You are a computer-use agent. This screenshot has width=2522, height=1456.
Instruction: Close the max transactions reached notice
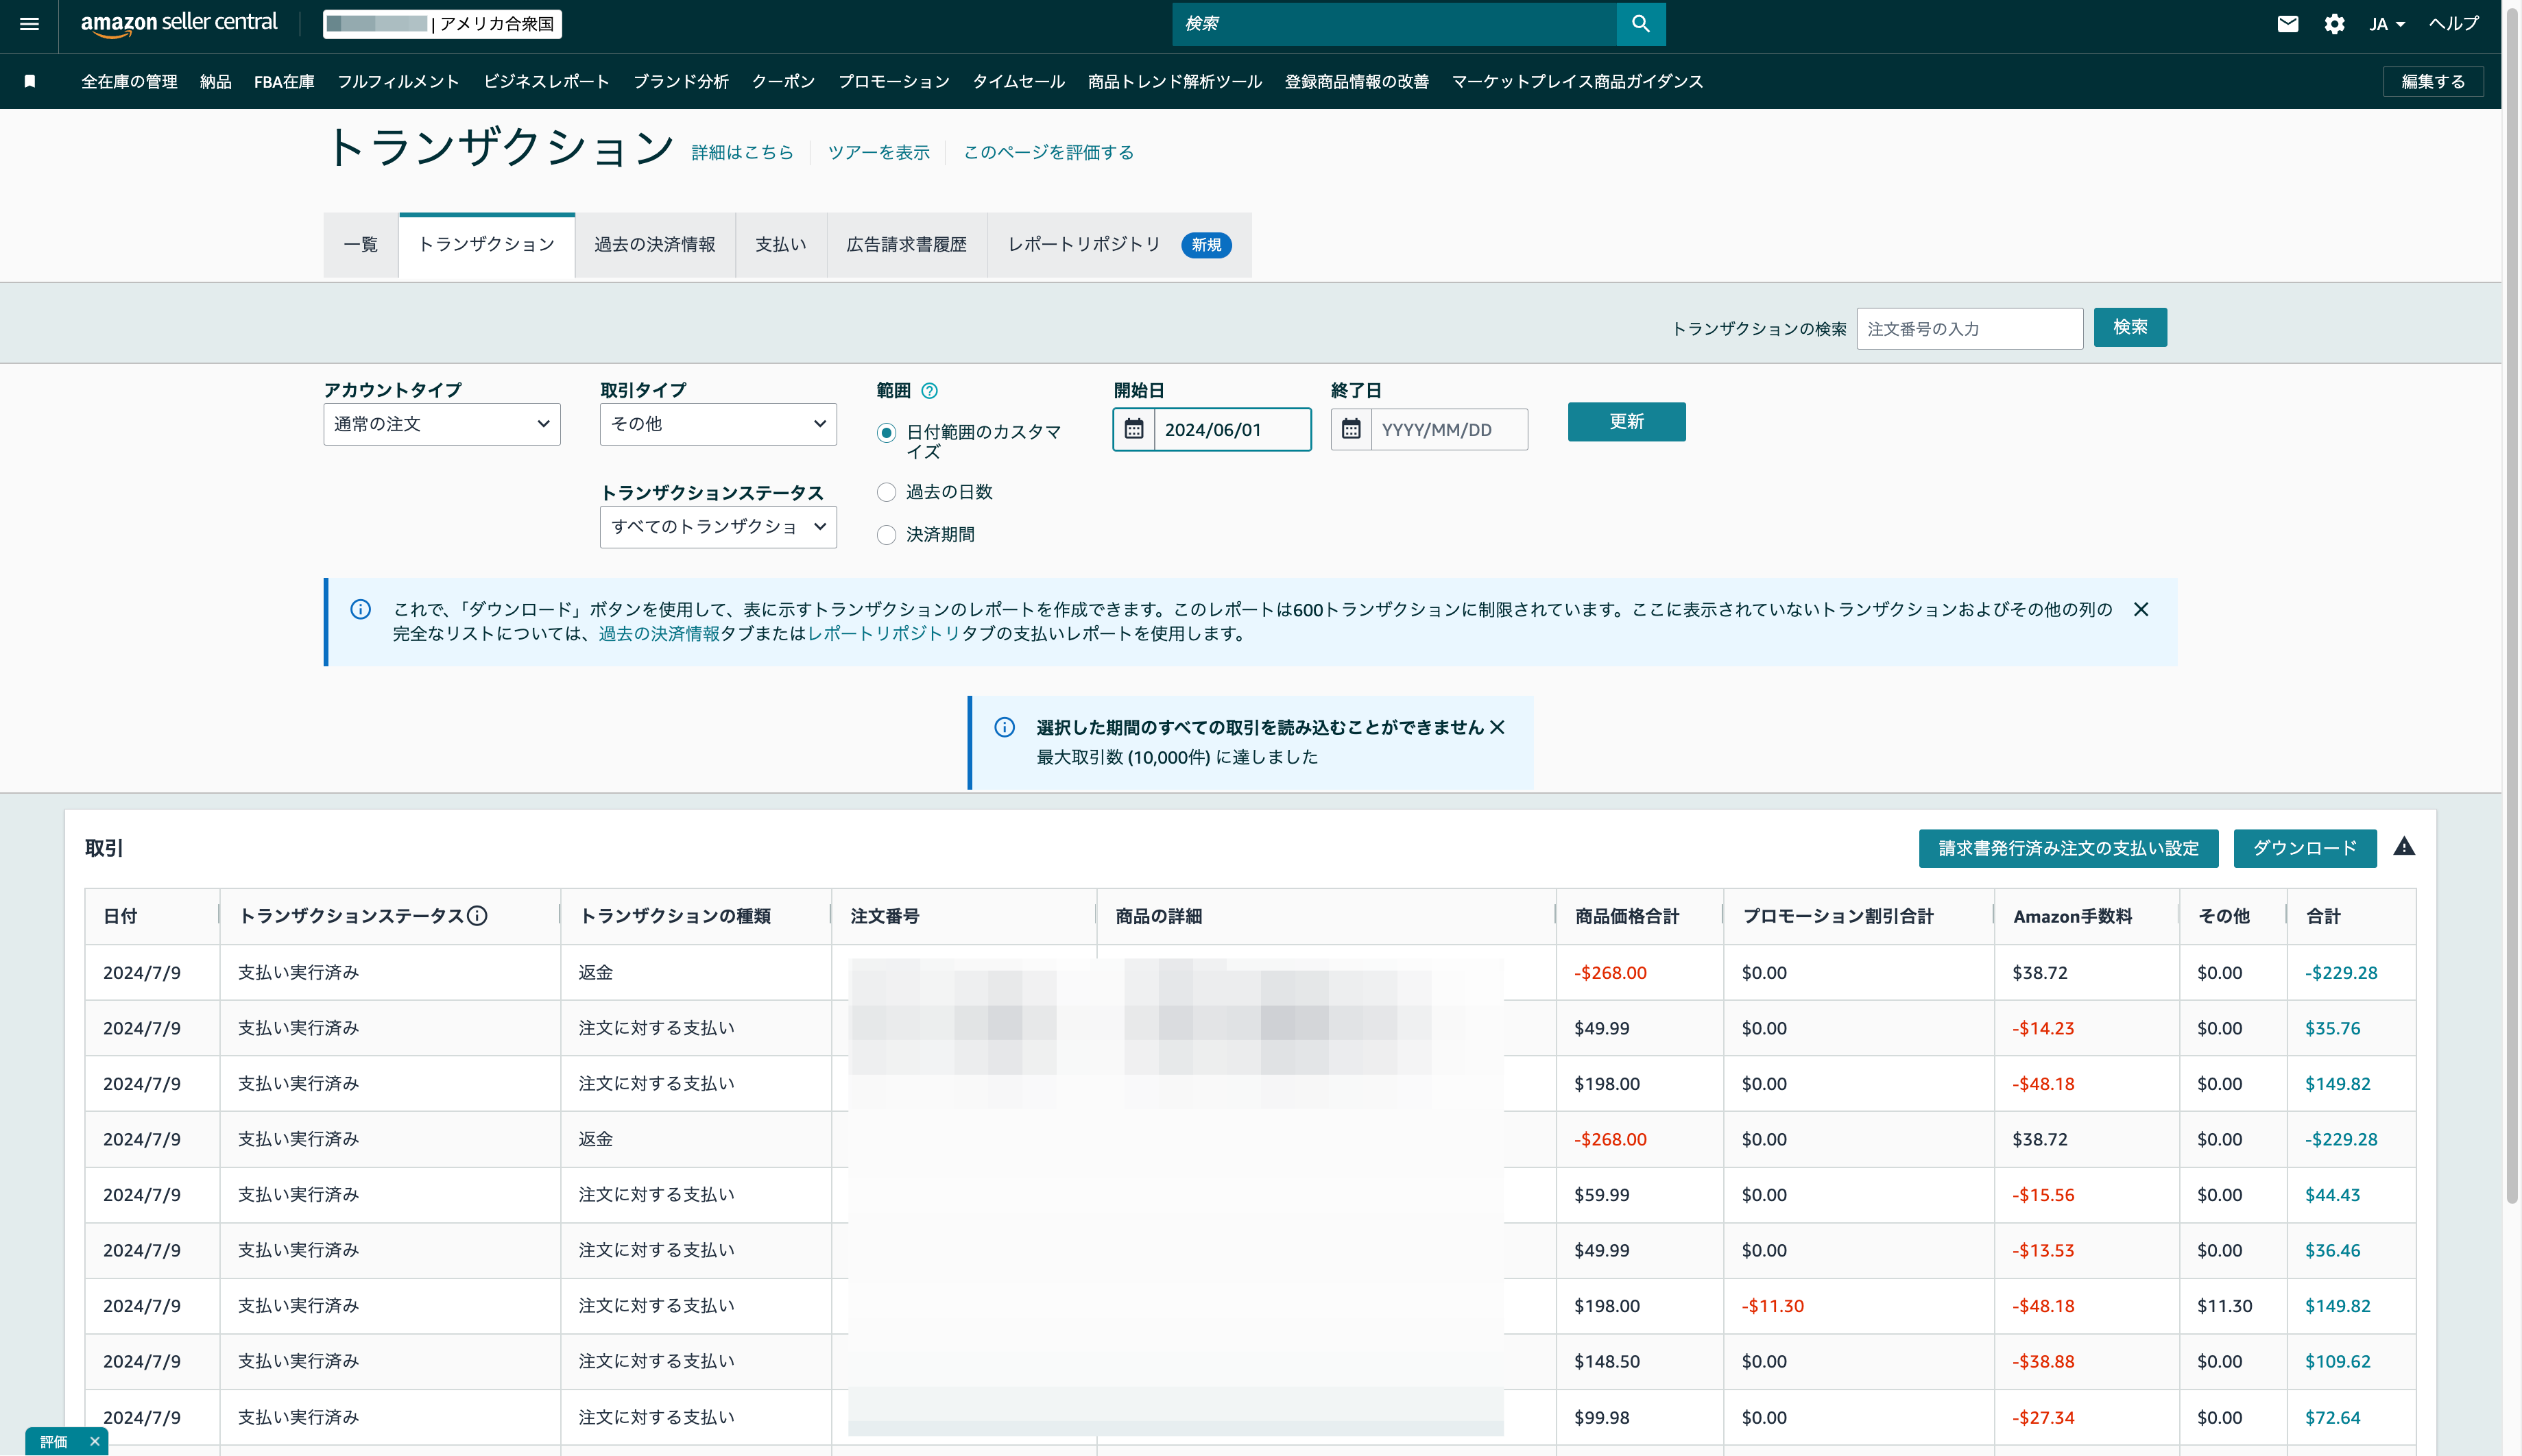(x=1497, y=727)
